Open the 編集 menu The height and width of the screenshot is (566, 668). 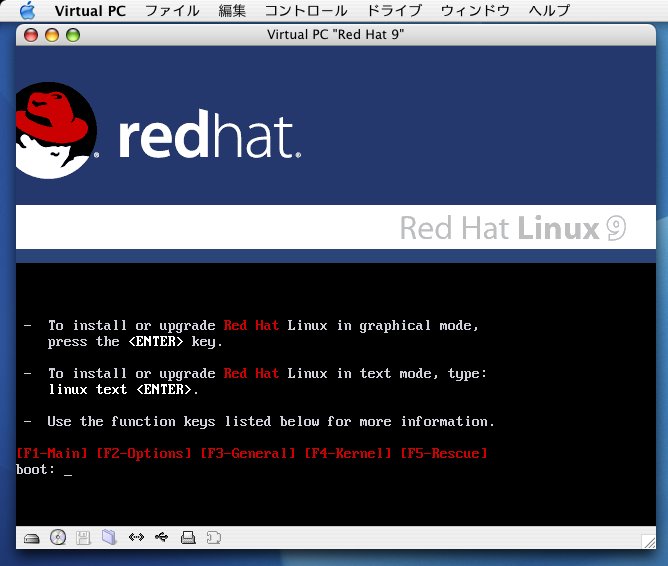coord(232,11)
